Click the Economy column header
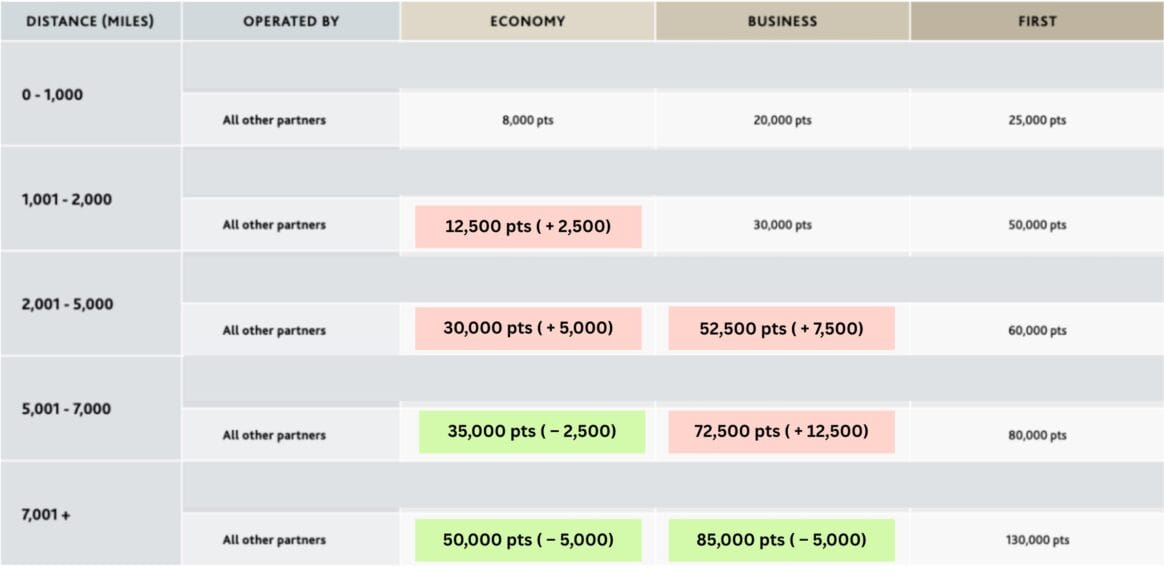Viewport: 1164px width, 575px height. (x=527, y=21)
